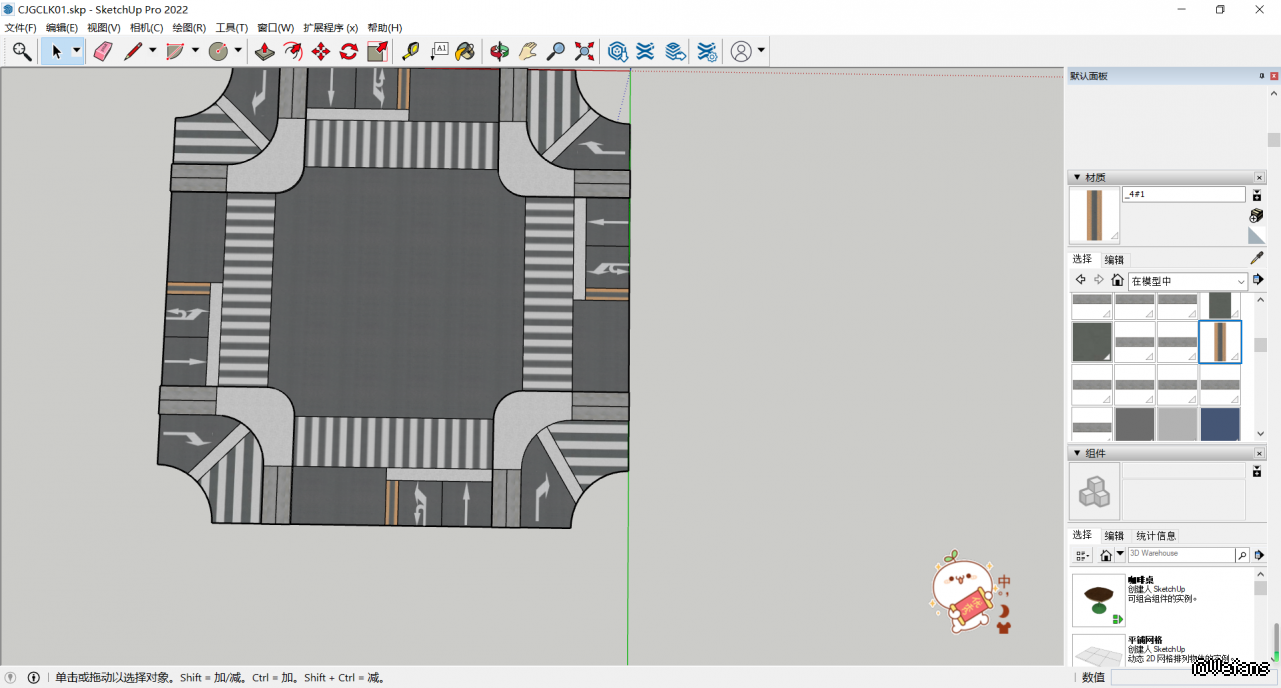
Task: Switch to 统计信息 tab in components
Action: pos(1156,536)
